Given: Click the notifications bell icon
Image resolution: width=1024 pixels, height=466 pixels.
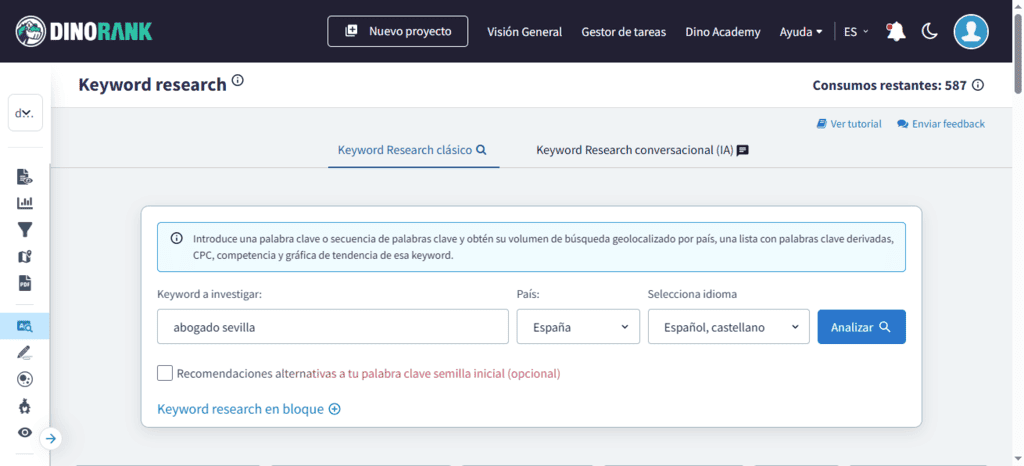Looking at the screenshot, I should click(x=895, y=31).
